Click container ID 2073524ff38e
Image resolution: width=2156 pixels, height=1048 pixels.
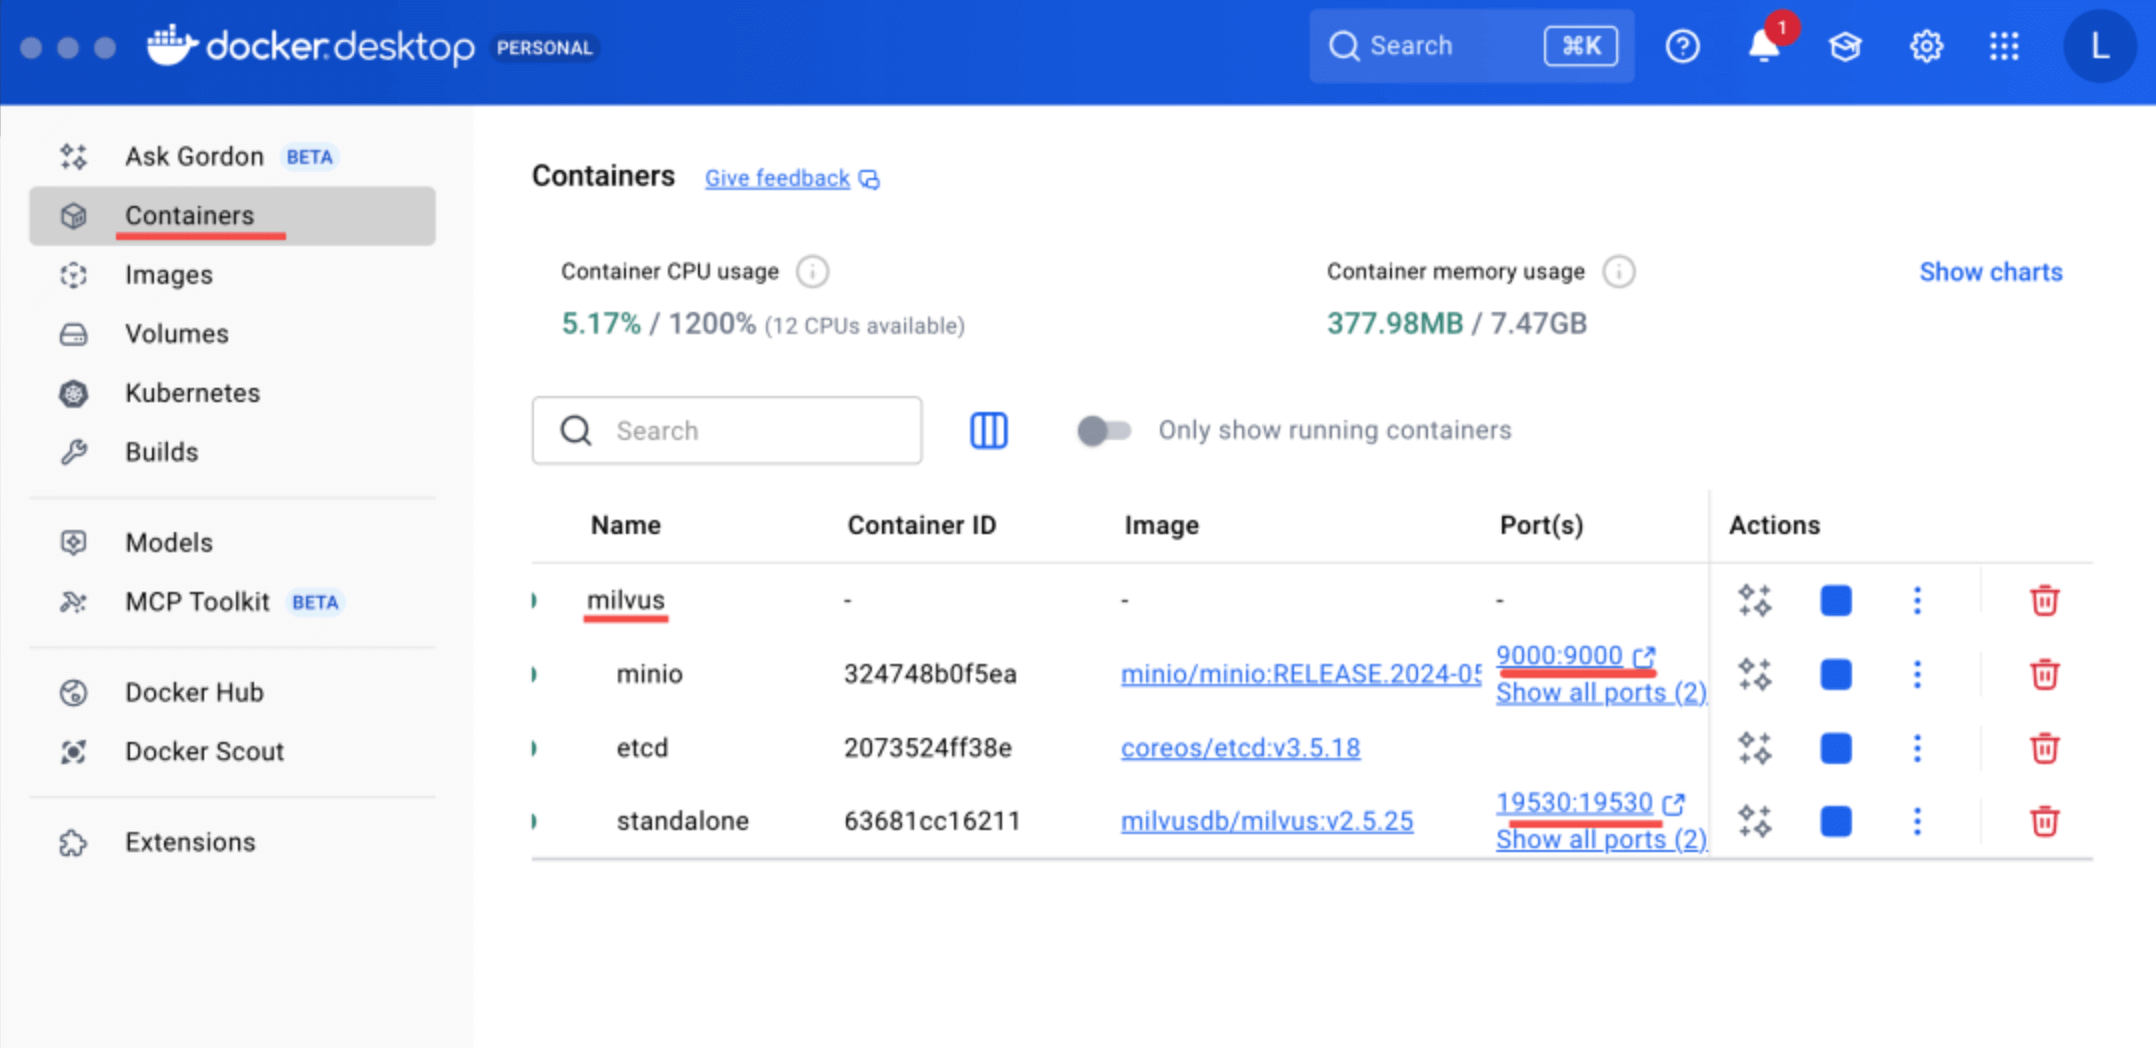point(928,748)
